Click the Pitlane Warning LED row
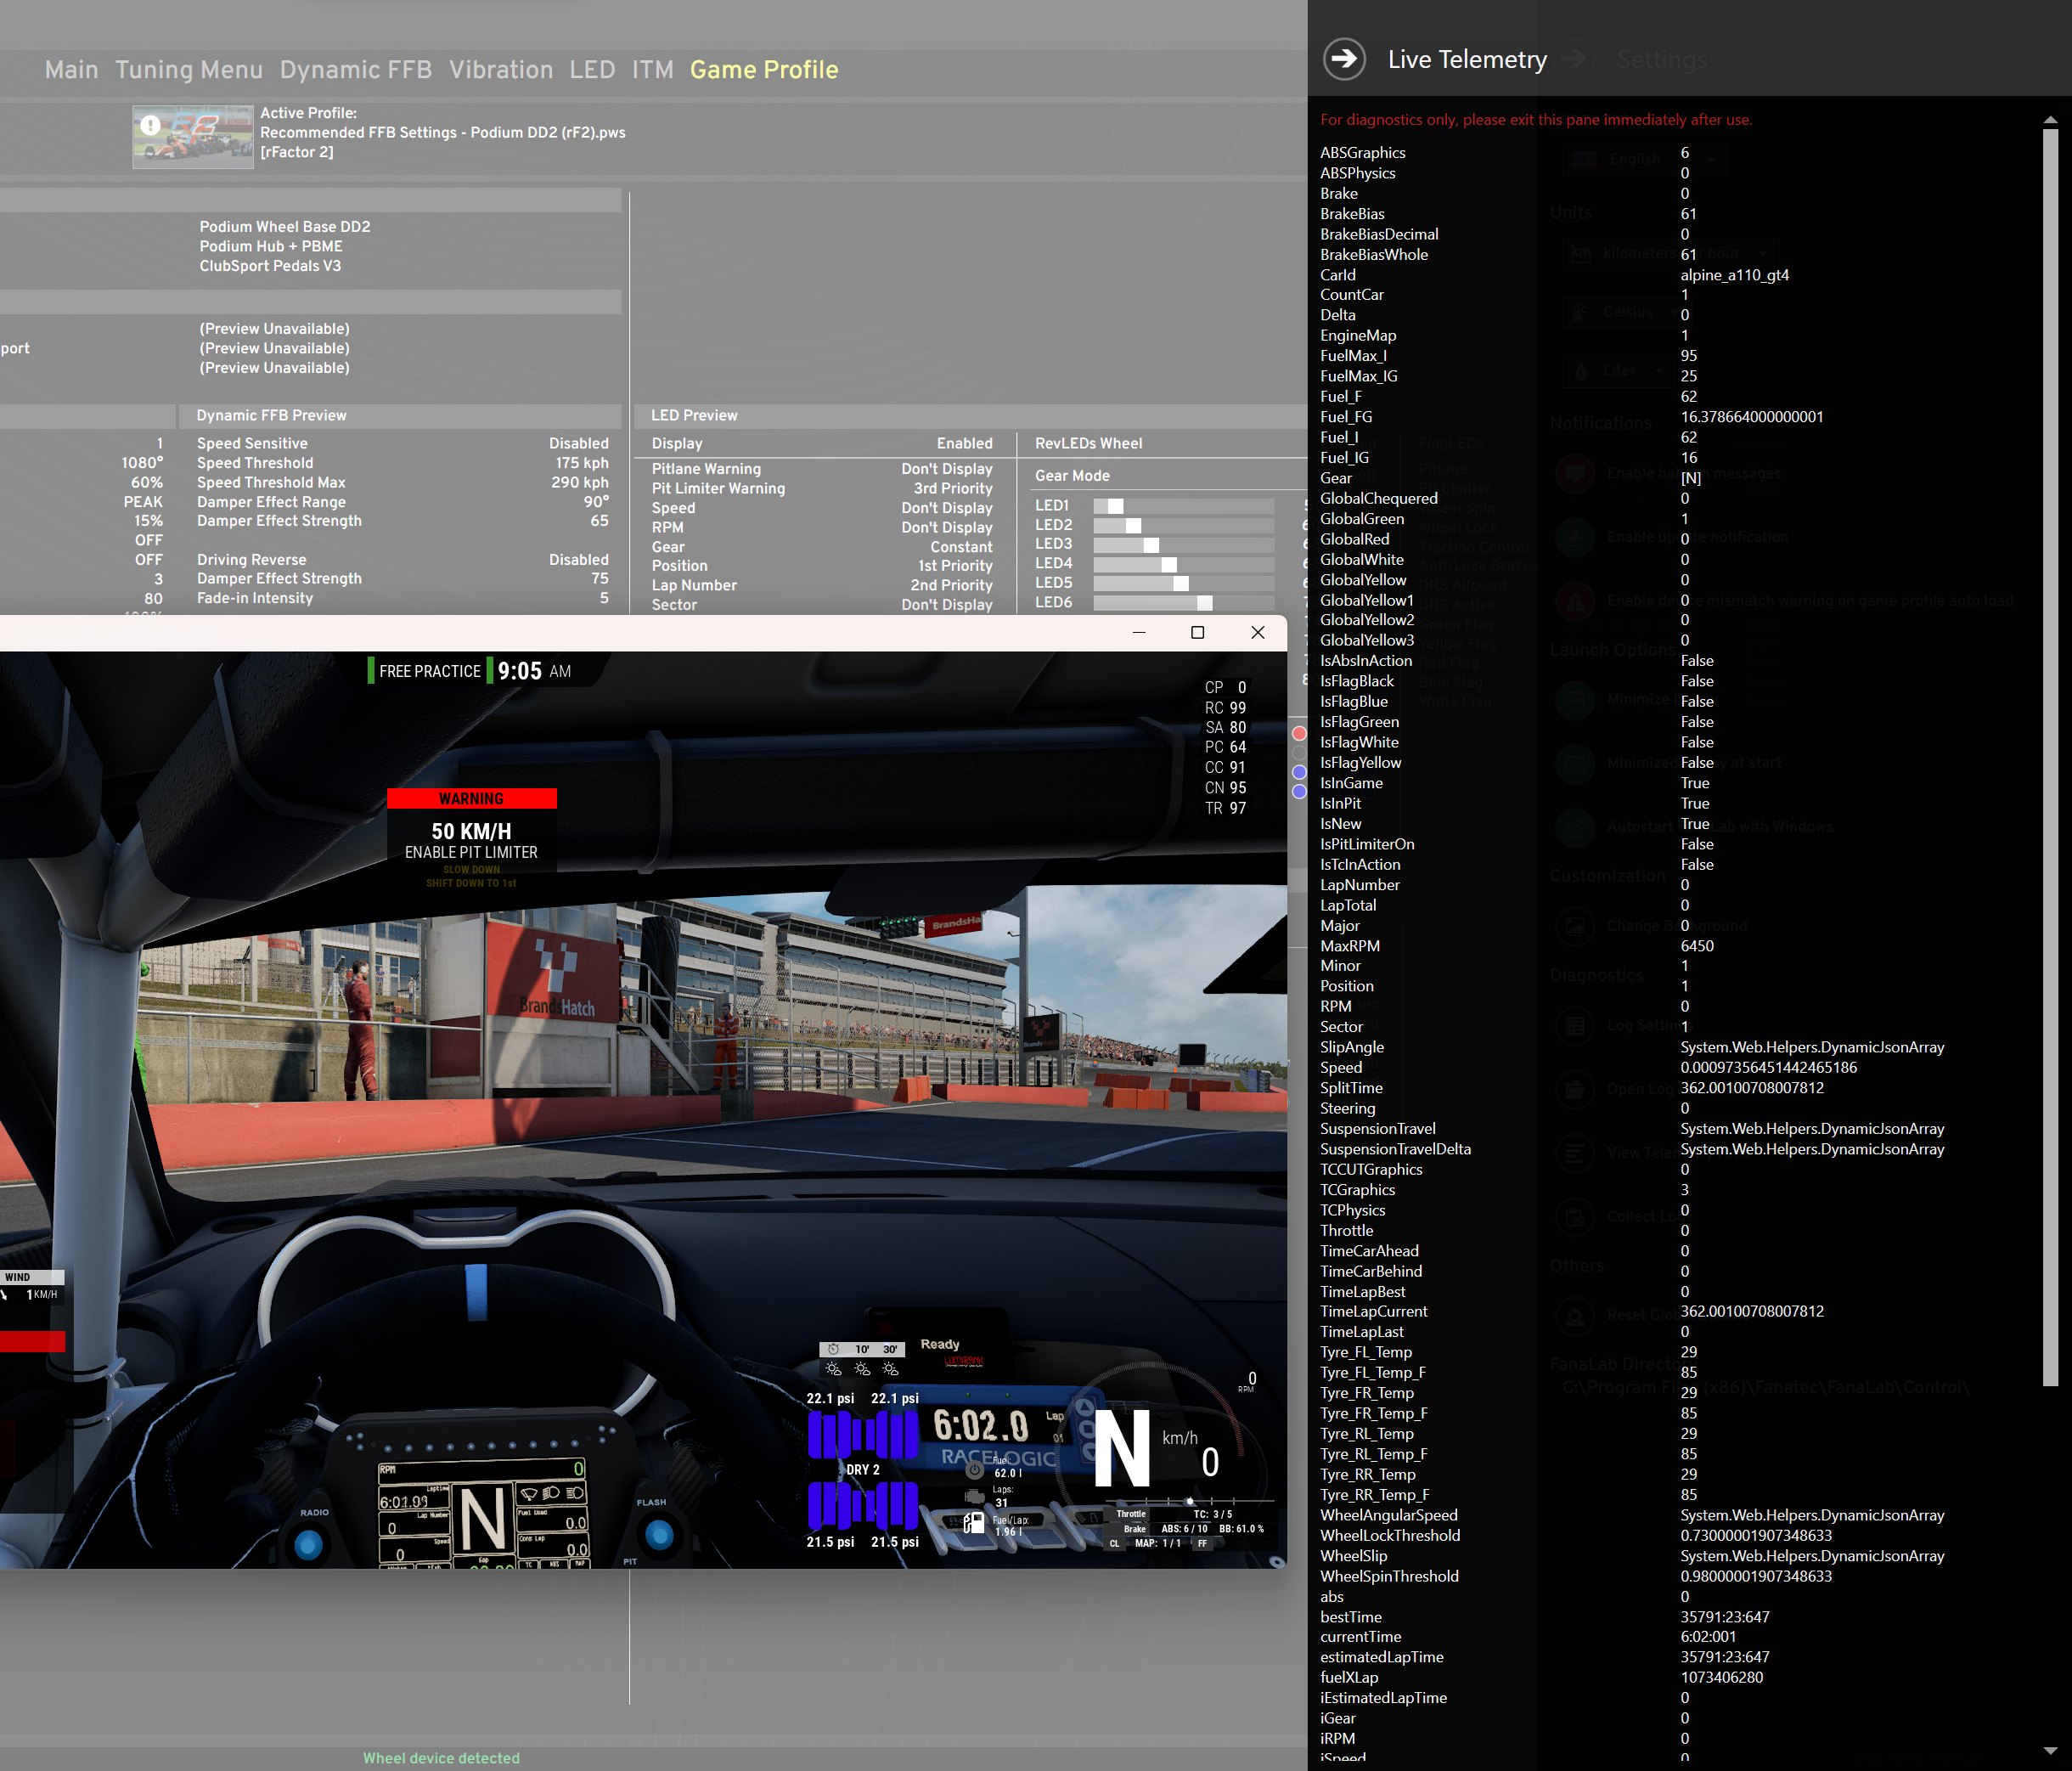This screenshot has height=1771, width=2072. 822,469
